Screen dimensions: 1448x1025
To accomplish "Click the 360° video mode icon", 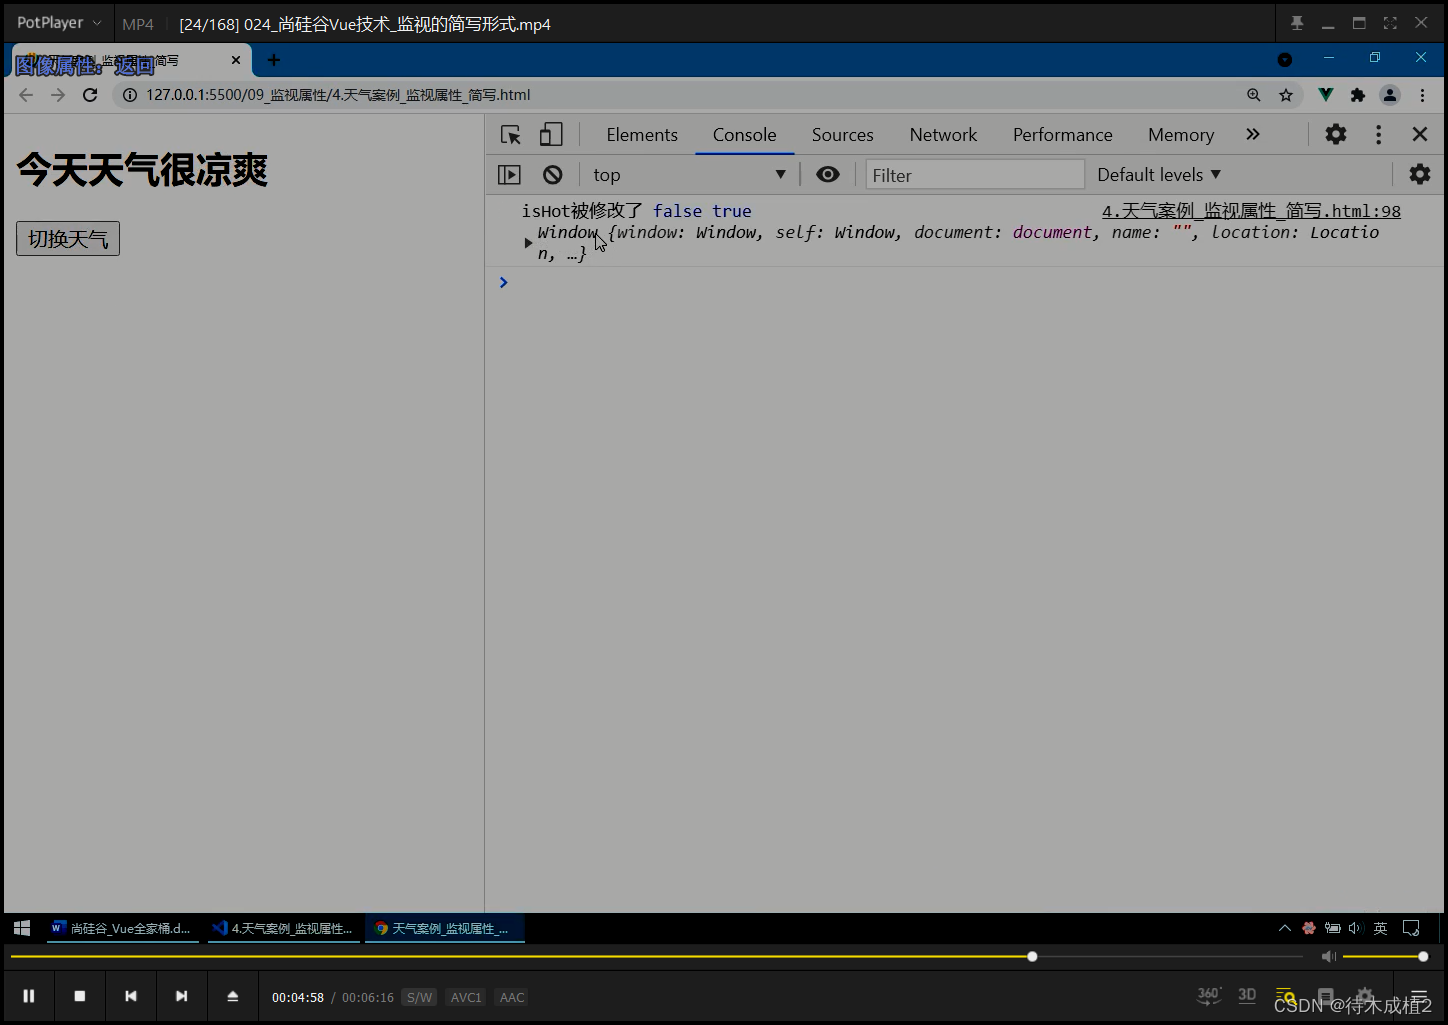I will coord(1208,995).
